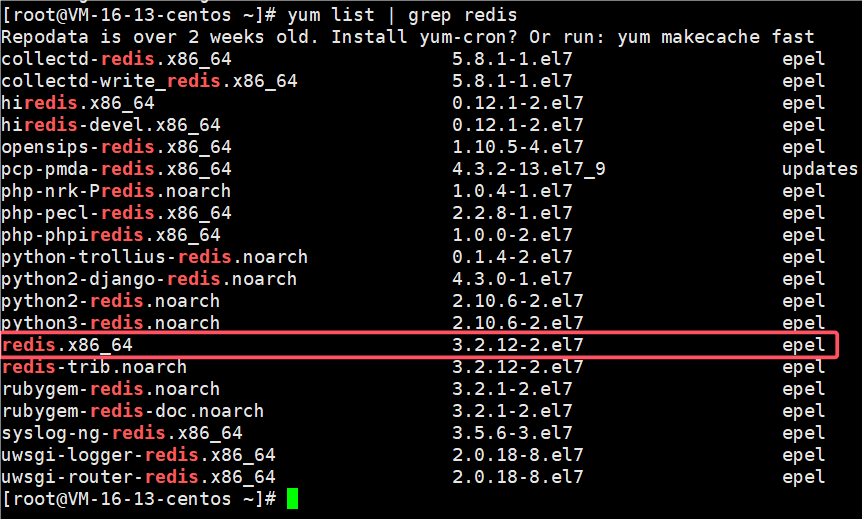Viewport: 863px width, 520px height.
Task: Click the hiredis.x86_64 package name
Action: pos(78,103)
